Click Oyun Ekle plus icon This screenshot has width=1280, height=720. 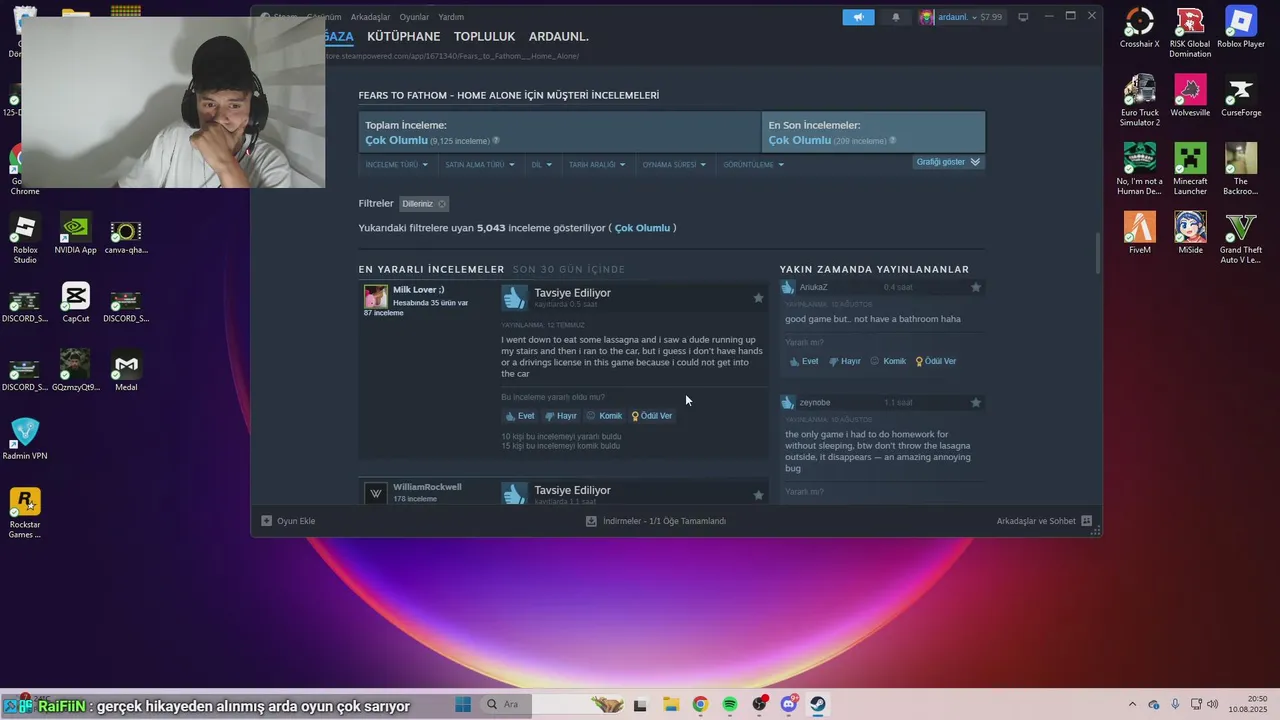coord(266,521)
